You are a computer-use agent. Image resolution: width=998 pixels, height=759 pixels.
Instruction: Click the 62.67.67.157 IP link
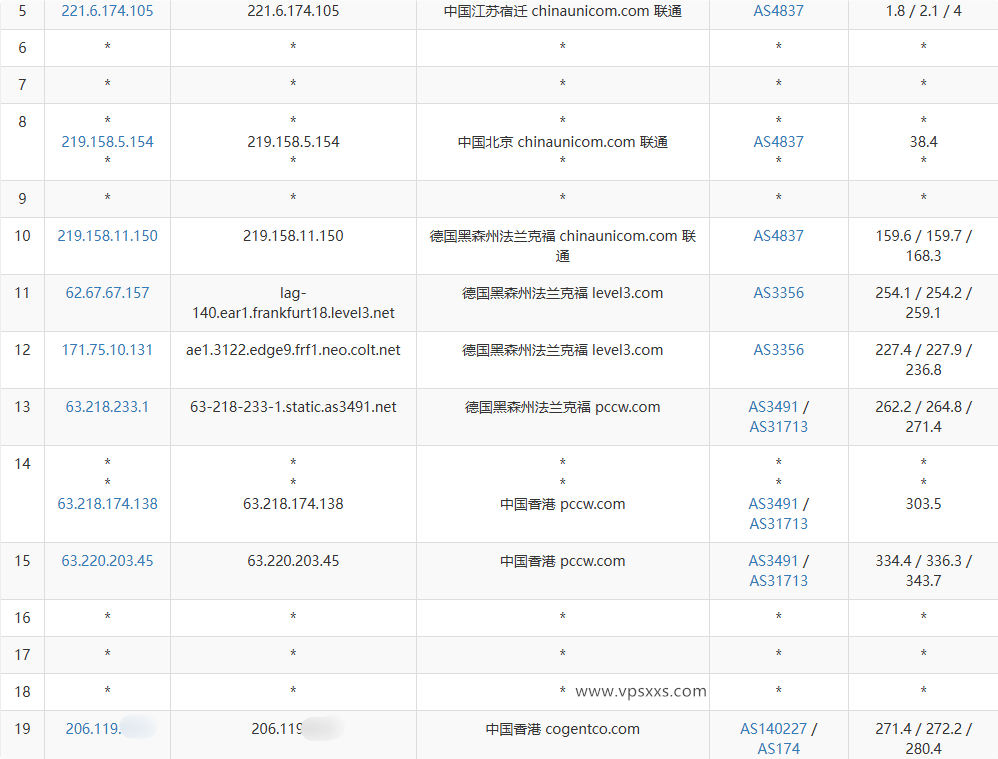pos(107,291)
